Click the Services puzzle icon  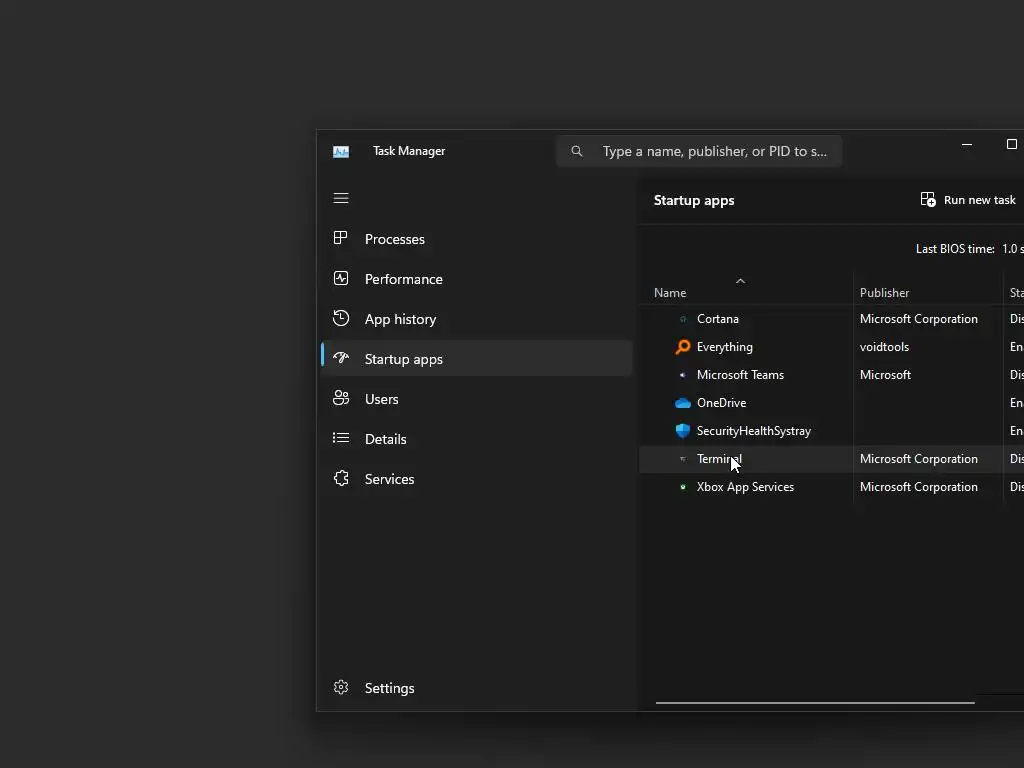(x=340, y=478)
